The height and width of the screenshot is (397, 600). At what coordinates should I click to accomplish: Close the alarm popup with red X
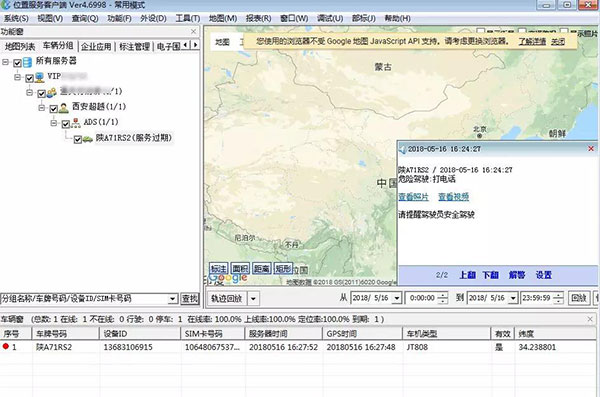pyautogui.click(x=591, y=149)
